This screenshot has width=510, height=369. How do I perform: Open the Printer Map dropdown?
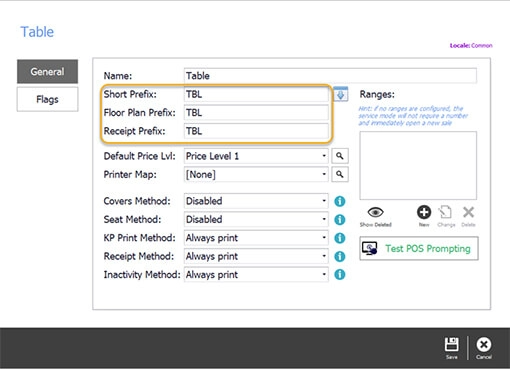click(256, 174)
